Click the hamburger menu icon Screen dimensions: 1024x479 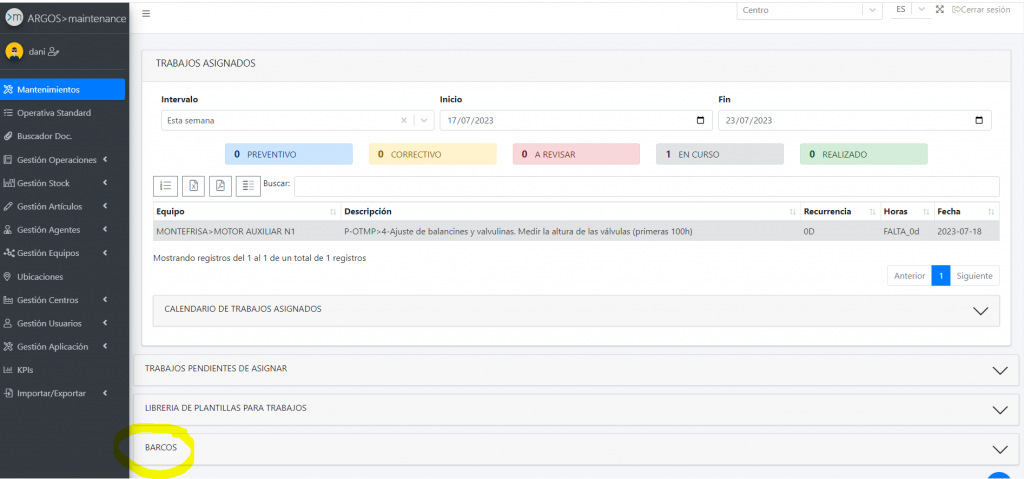tap(146, 14)
